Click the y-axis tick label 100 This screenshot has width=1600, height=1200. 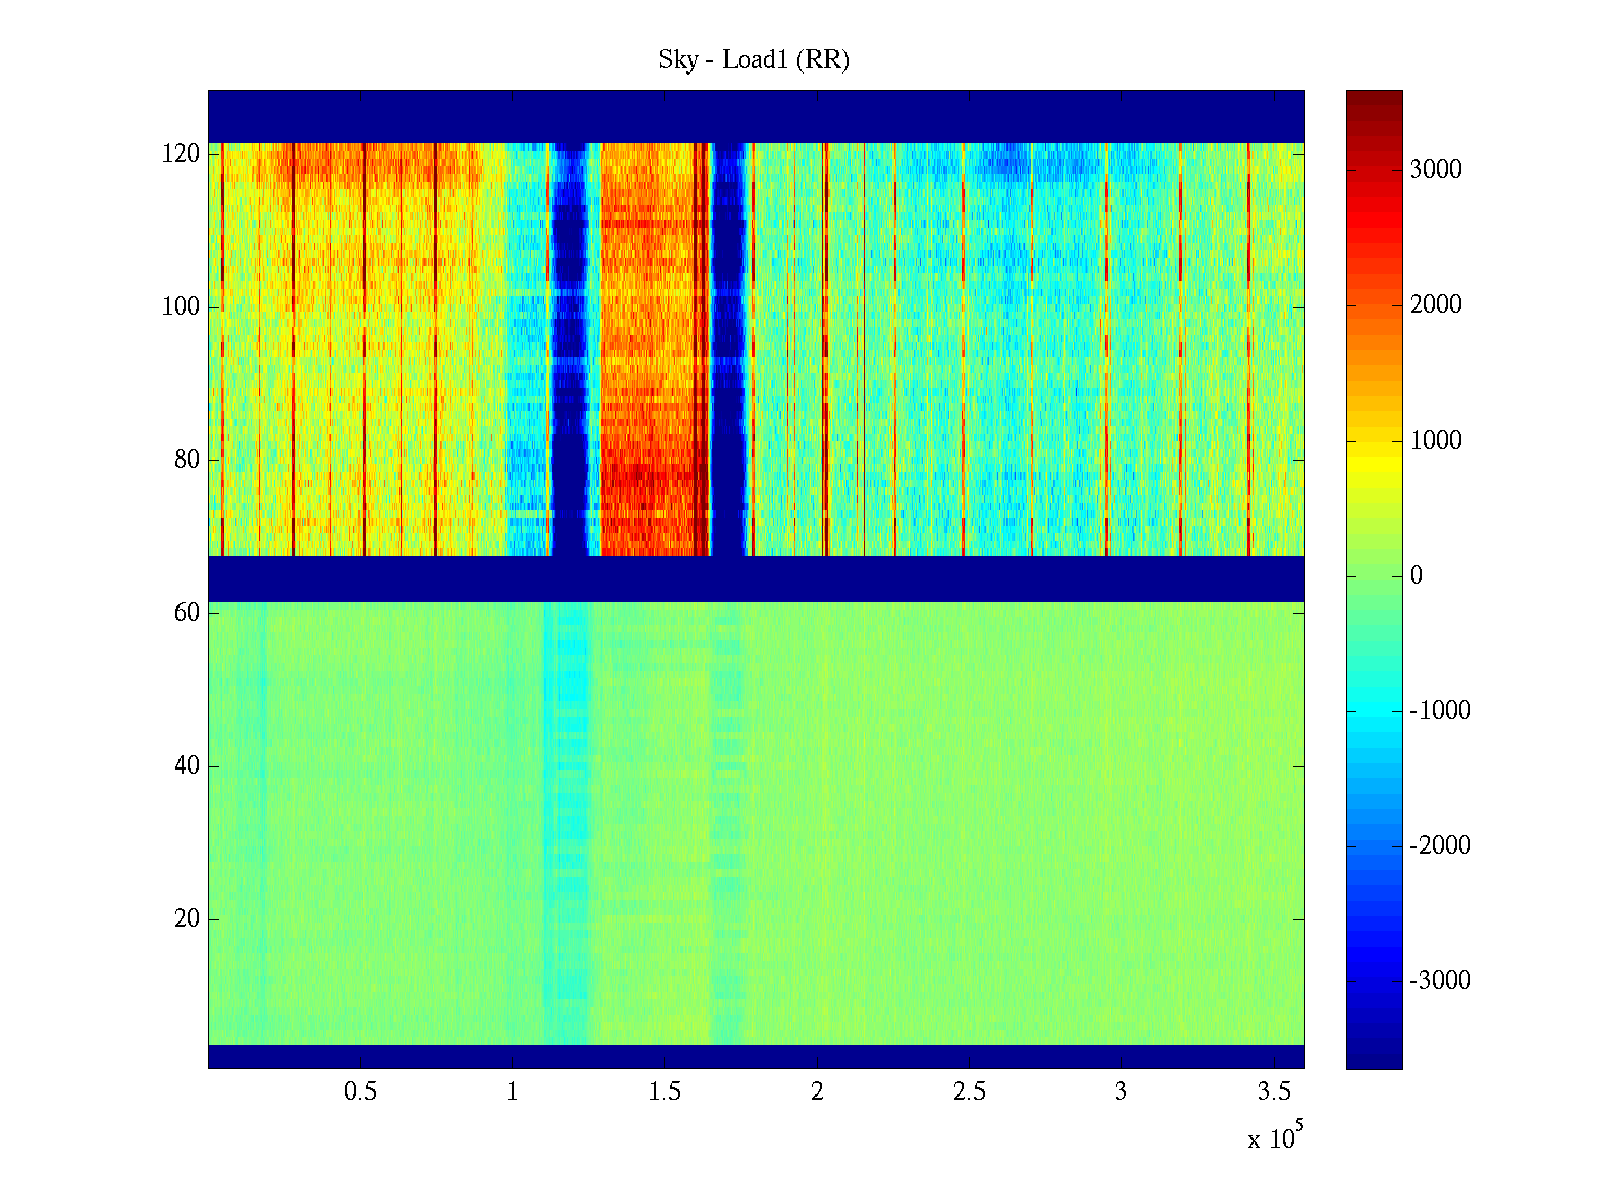tap(181, 307)
